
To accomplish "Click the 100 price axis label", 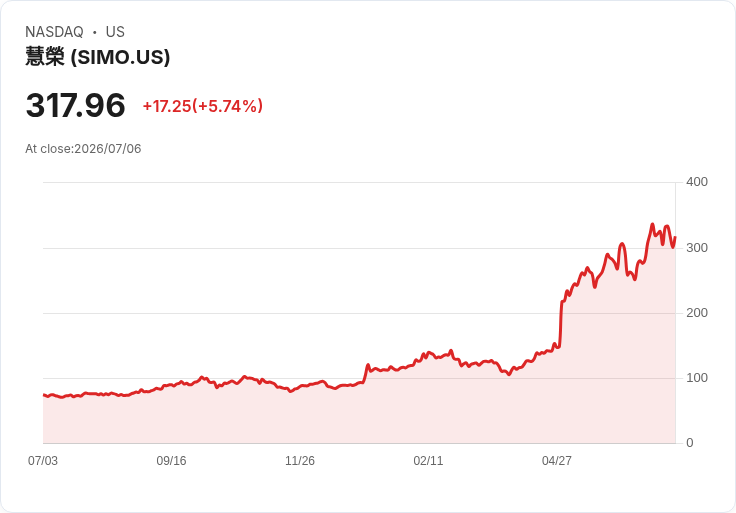I will 697,378.
